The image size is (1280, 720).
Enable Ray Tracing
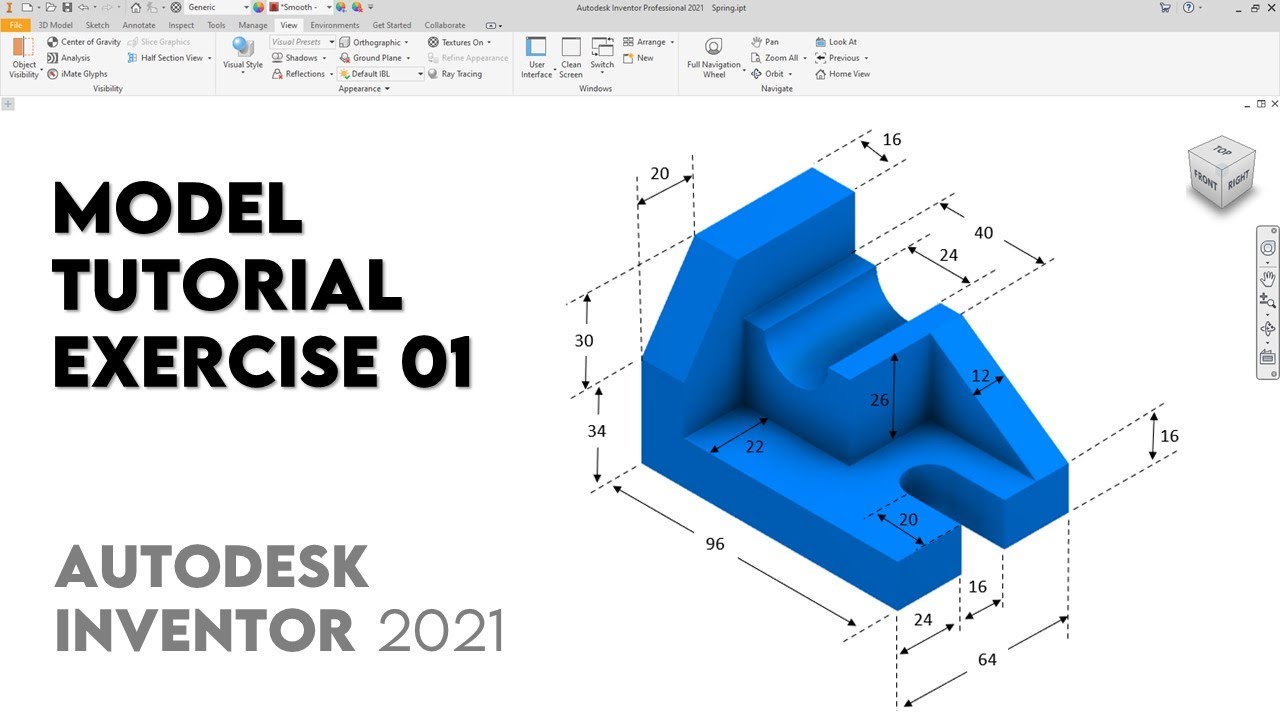coord(455,74)
